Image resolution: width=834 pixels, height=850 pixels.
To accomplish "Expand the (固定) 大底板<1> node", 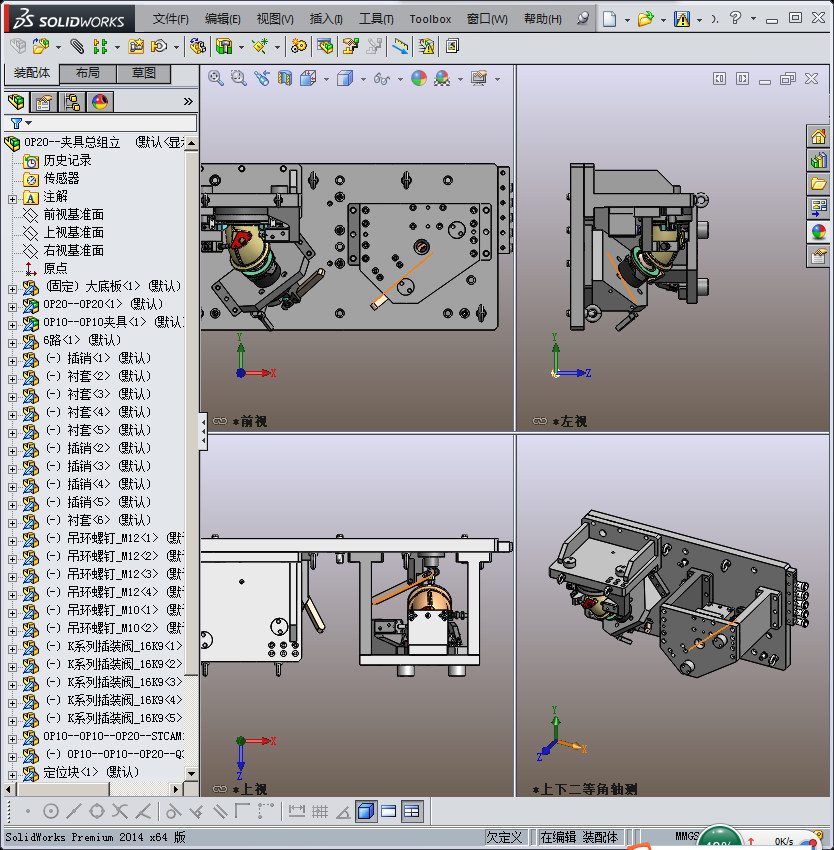I will click(x=12, y=289).
